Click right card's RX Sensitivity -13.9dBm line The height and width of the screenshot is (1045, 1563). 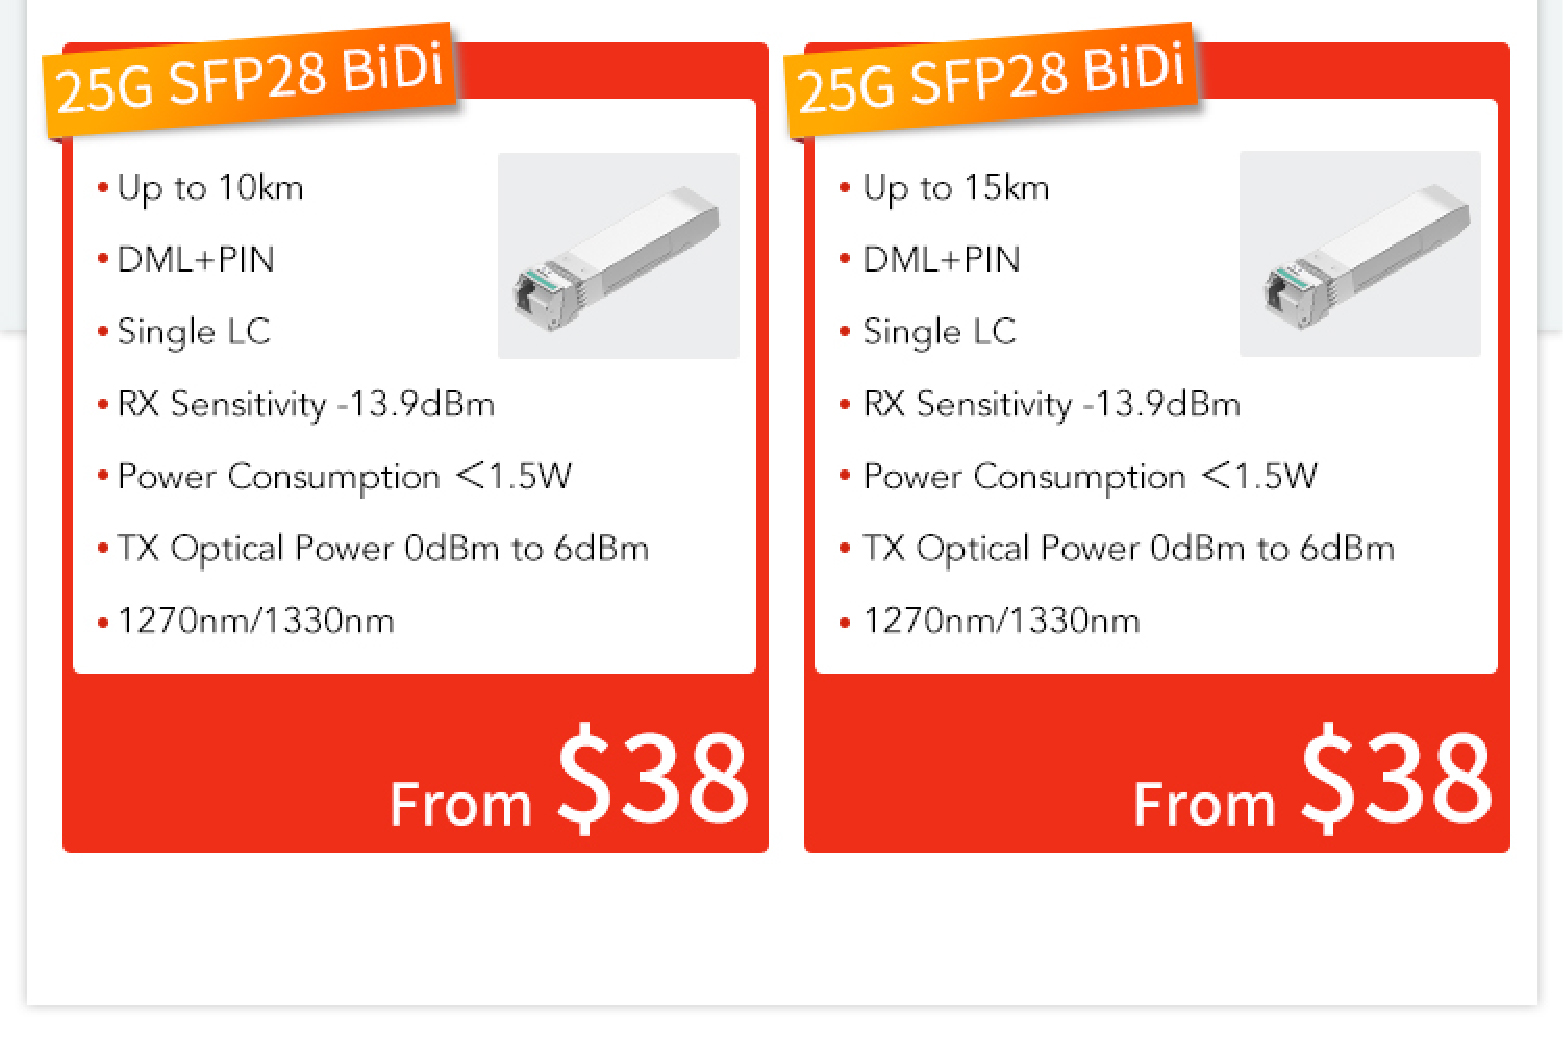point(1052,404)
